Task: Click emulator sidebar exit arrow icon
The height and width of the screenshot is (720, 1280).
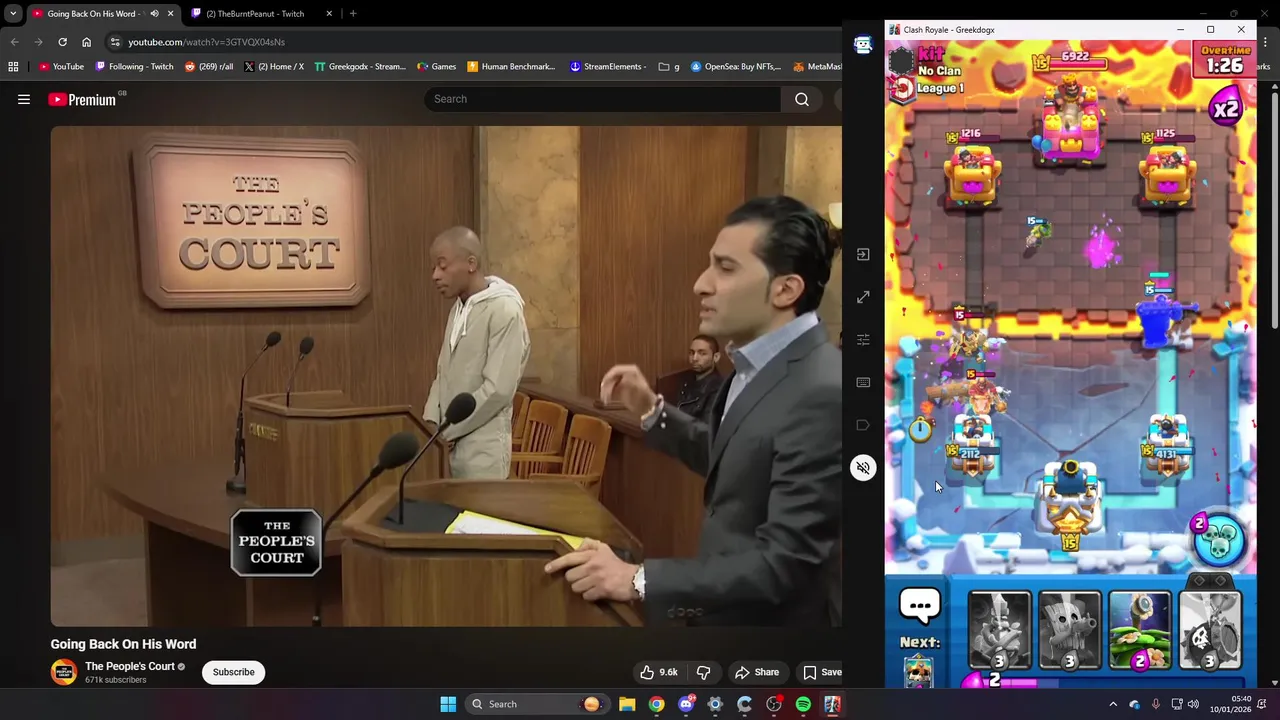Action: click(863, 255)
